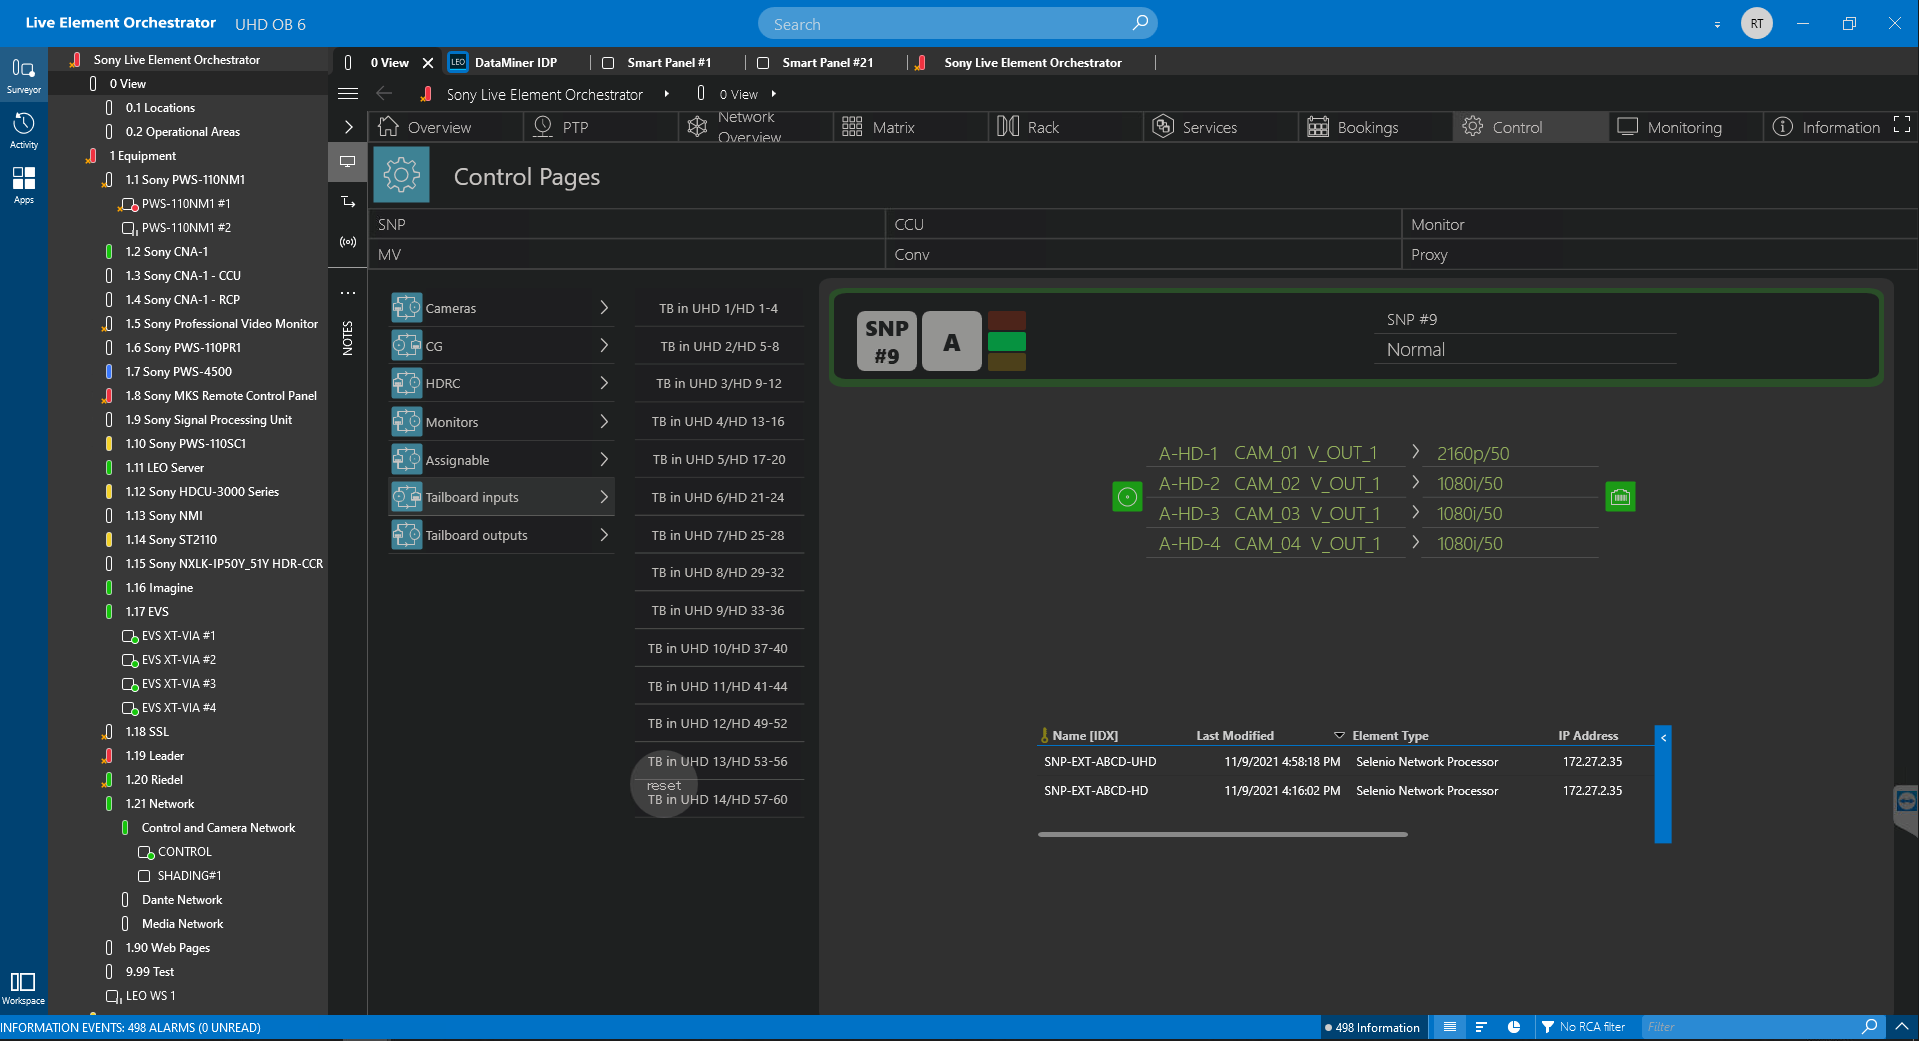Open the dropdown after 0 View breadcrumb

[x=773, y=94]
